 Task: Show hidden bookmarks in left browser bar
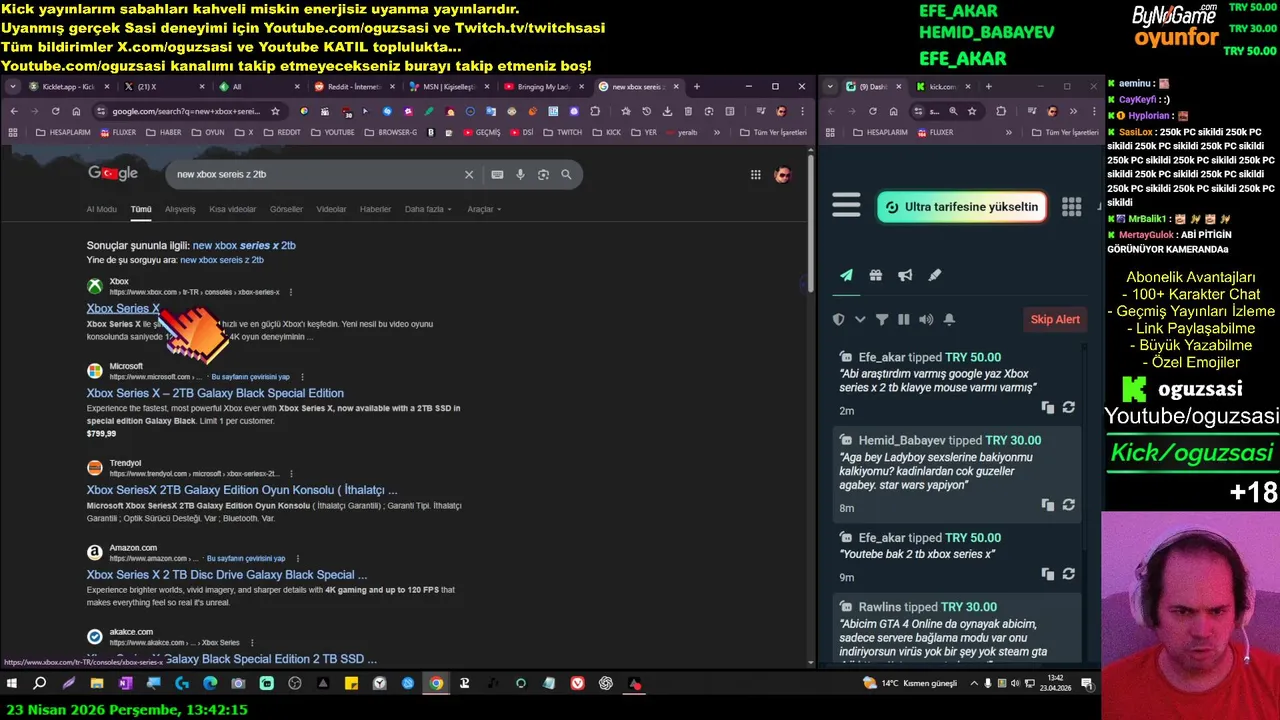[x=717, y=132]
